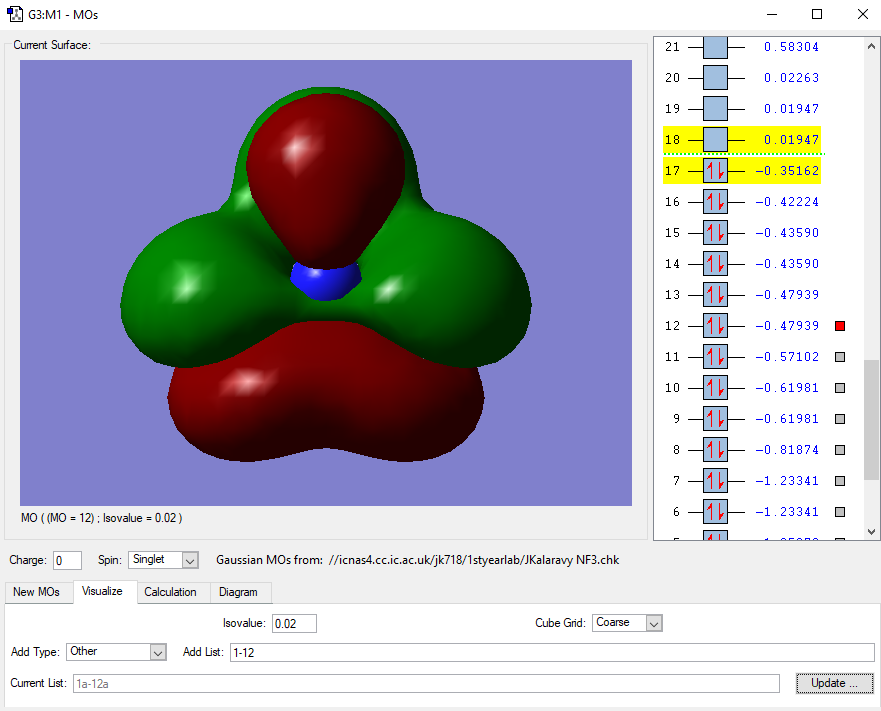The height and width of the screenshot is (711, 881).
Task: Open the Diagram tab
Action: click(238, 592)
